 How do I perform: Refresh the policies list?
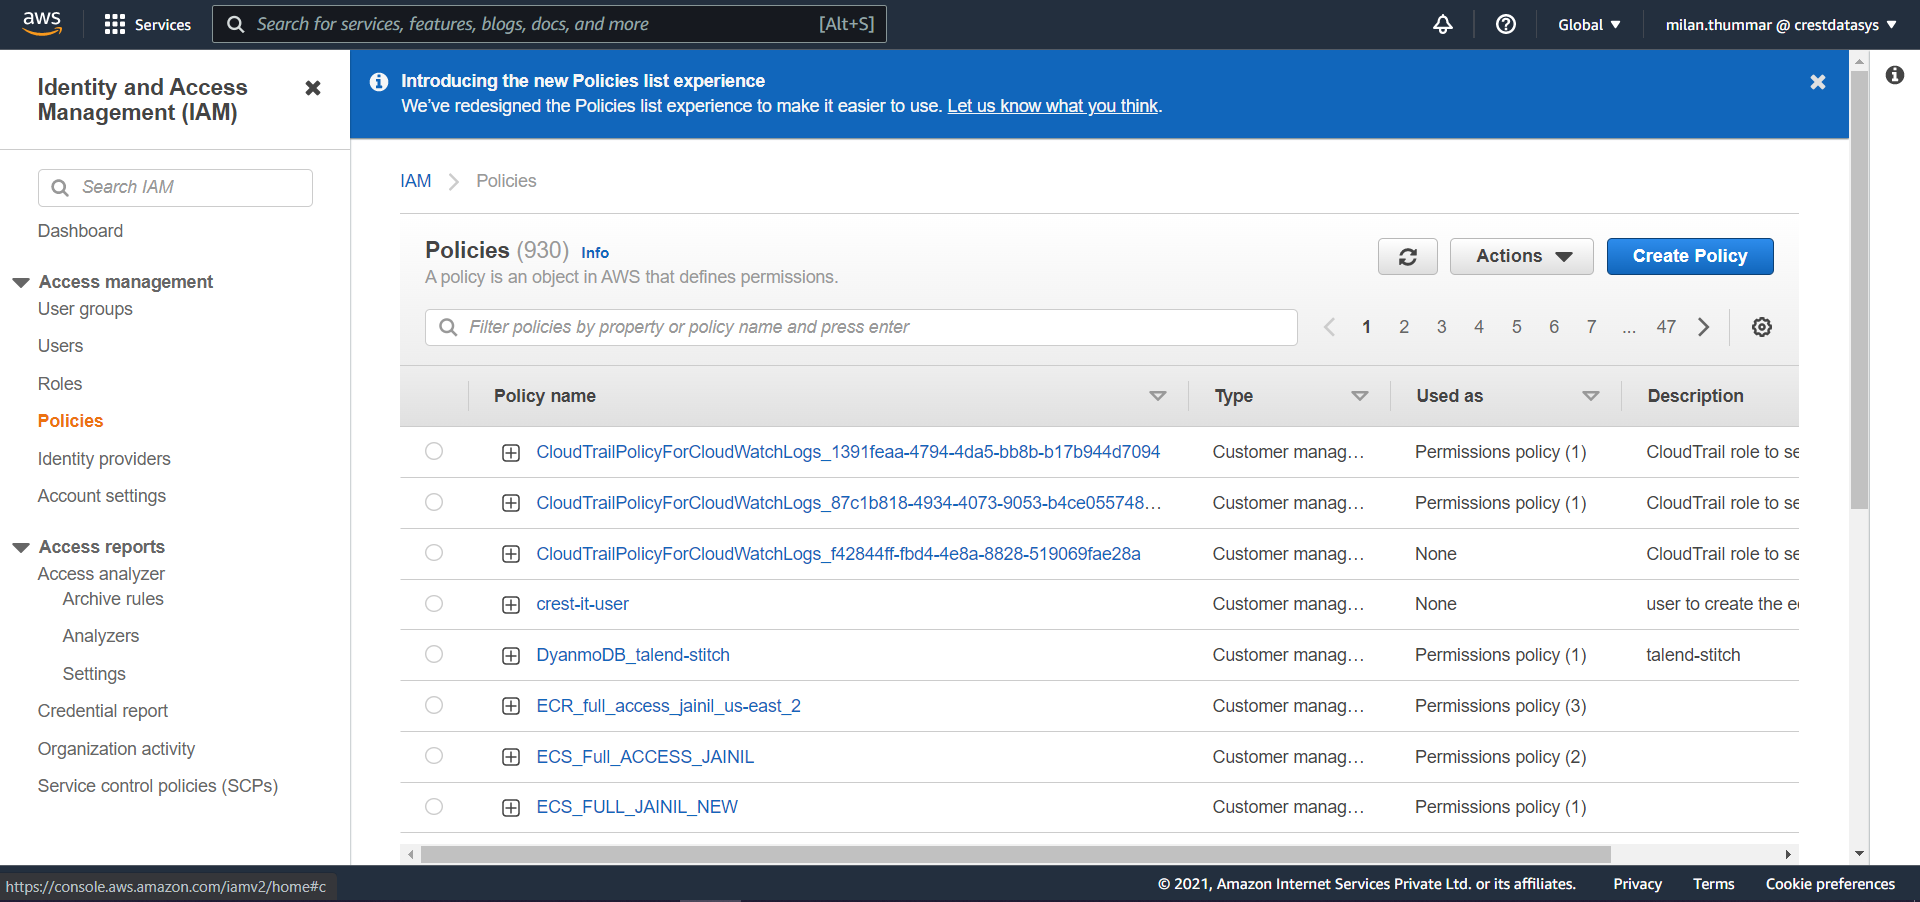1407,257
